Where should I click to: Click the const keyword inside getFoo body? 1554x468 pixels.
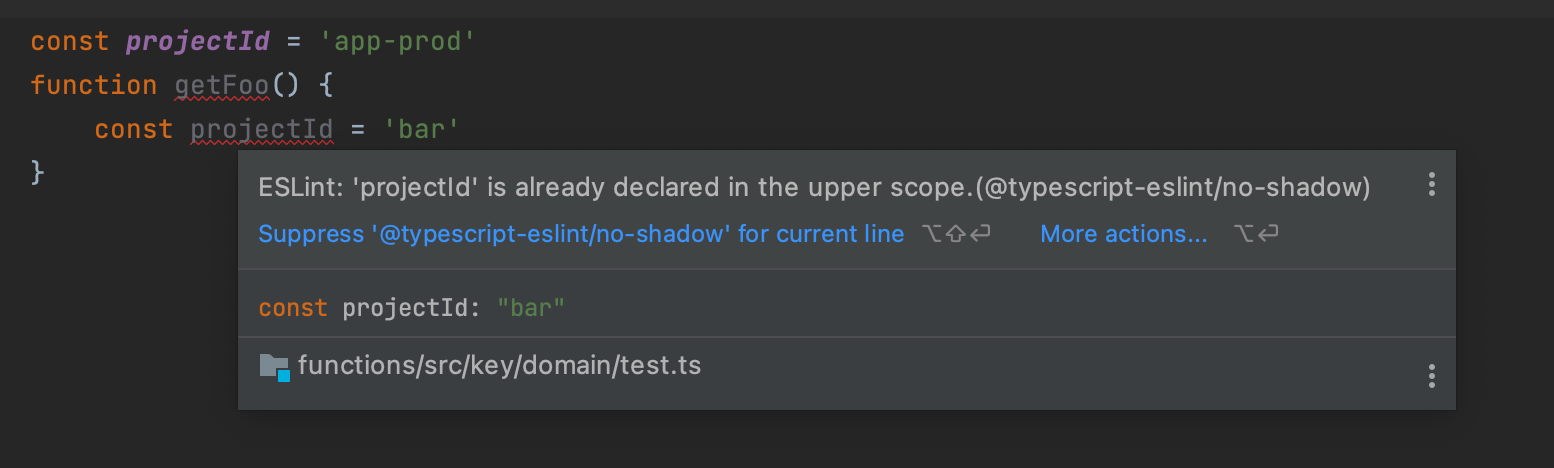(133, 129)
